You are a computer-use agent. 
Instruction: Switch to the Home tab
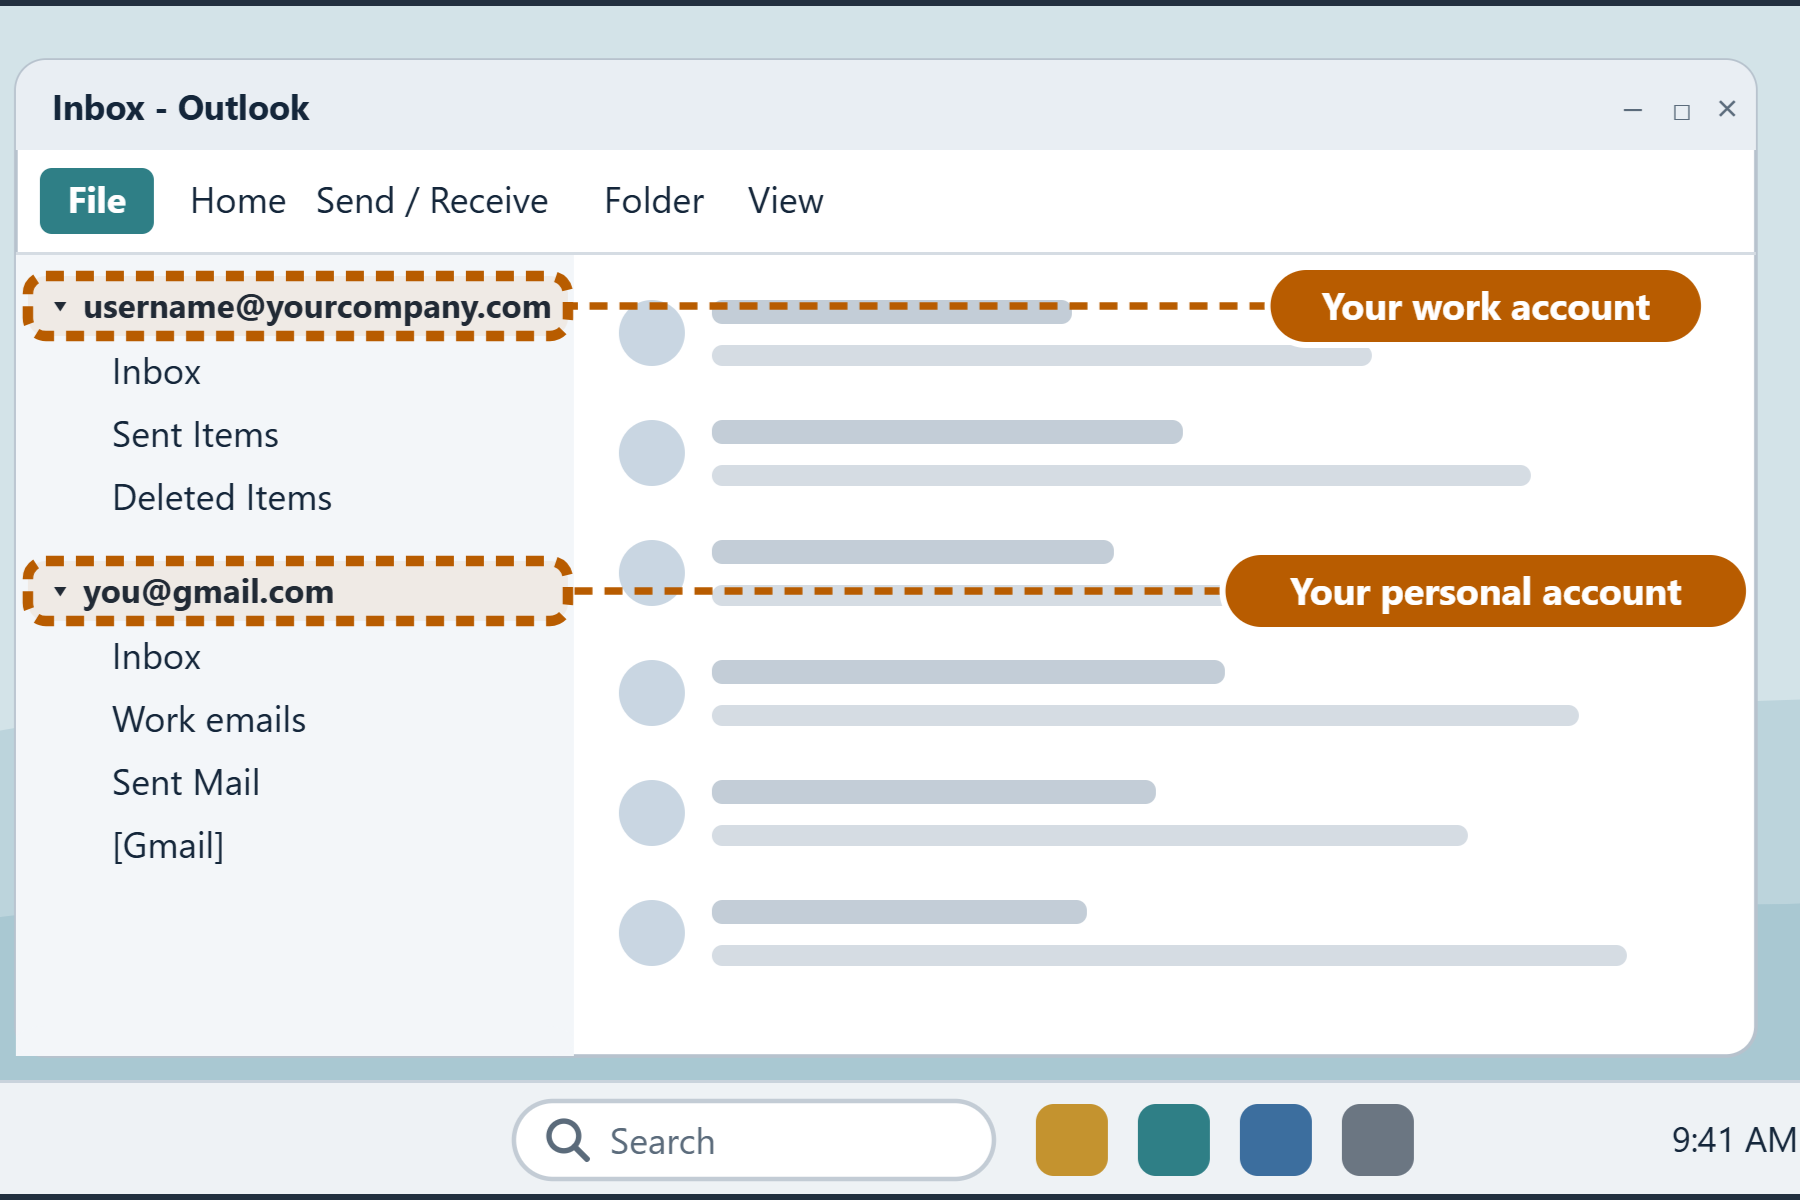click(x=238, y=201)
